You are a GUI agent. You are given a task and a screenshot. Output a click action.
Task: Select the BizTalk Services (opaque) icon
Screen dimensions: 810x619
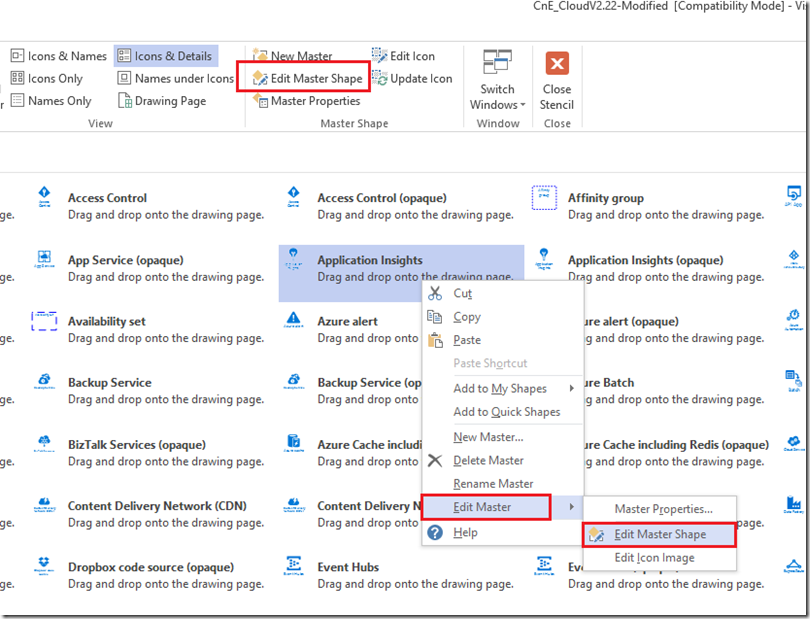pos(44,443)
